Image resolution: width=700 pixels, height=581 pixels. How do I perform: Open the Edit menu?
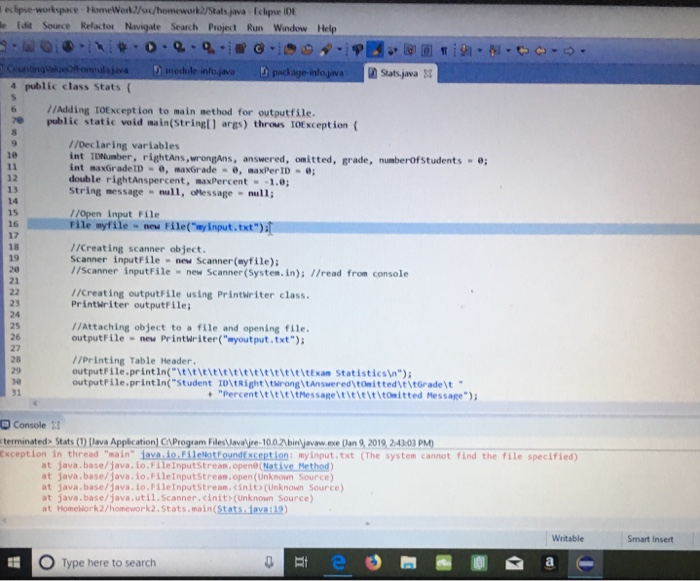point(25,25)
